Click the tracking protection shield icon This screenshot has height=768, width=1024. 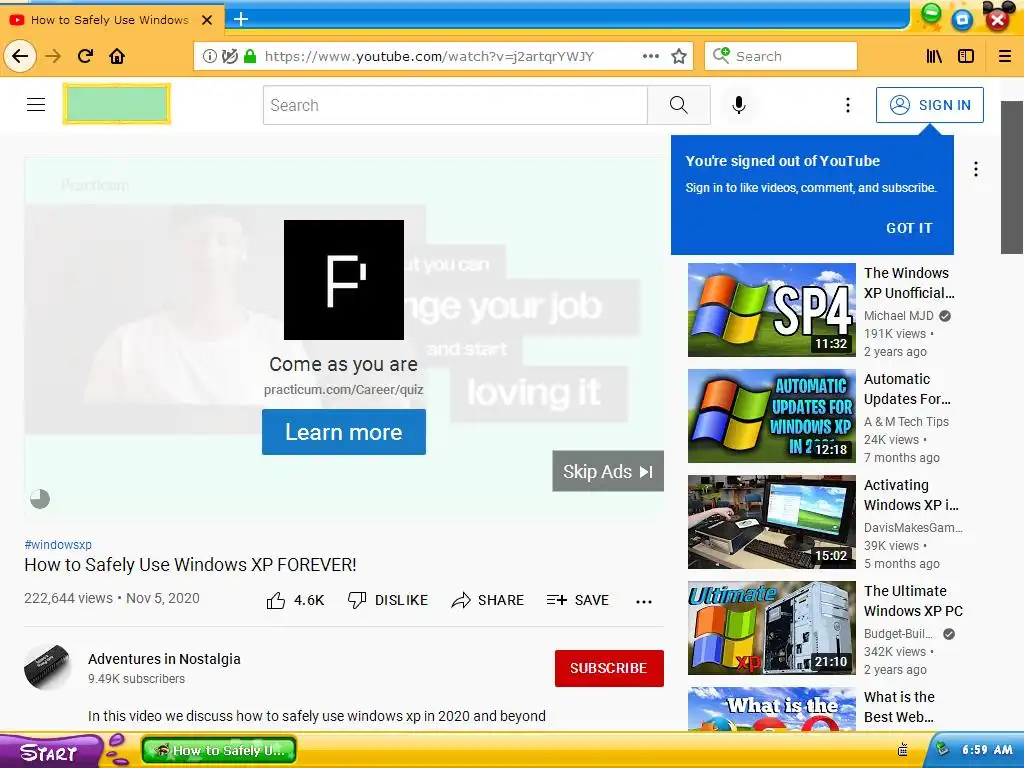(229, 56)
